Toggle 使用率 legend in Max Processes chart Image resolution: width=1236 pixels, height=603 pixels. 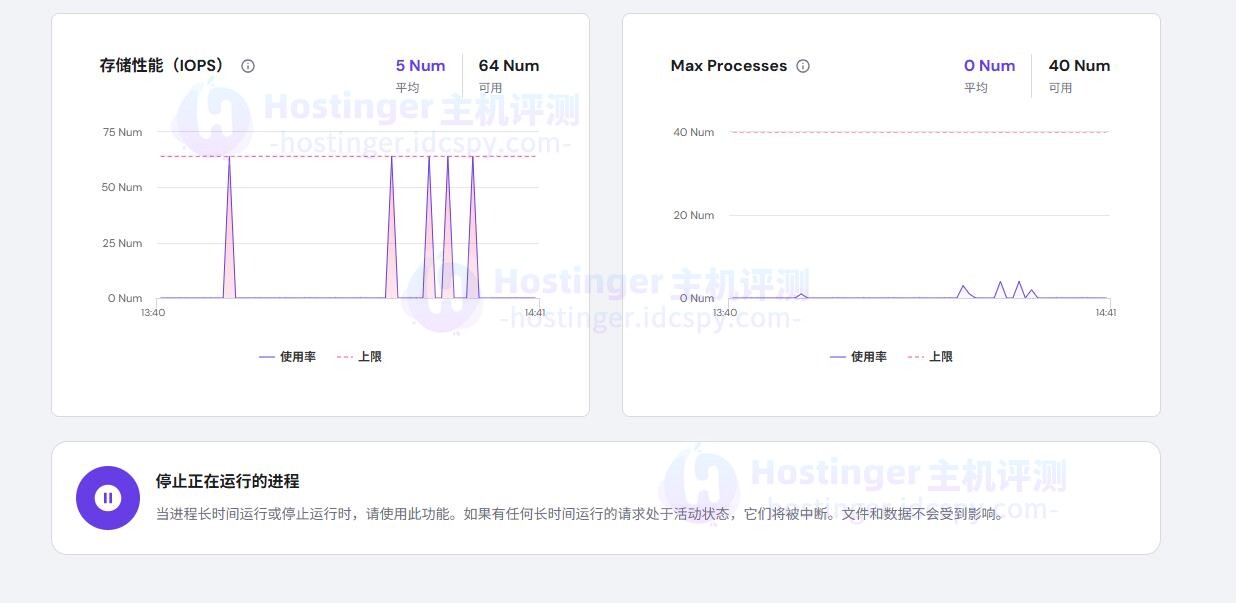click(x=859, y=357)
